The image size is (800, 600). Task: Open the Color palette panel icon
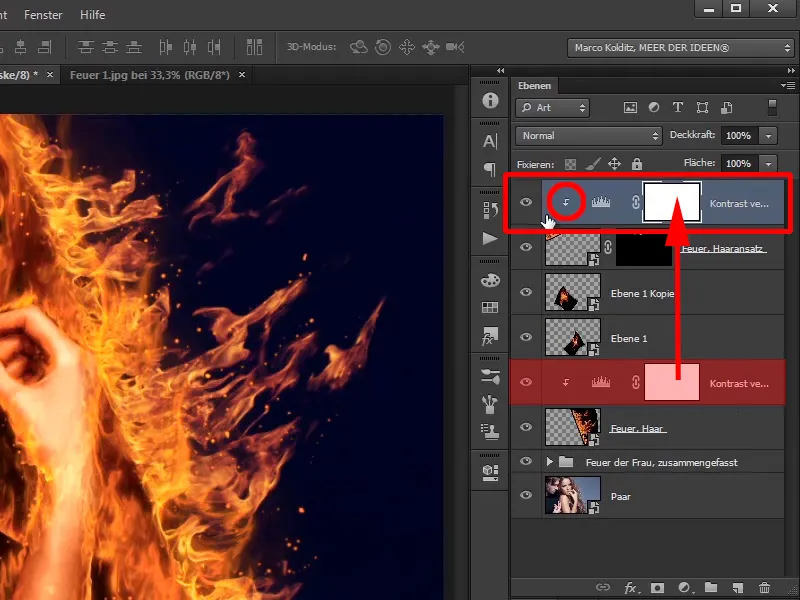click(490, 280)
